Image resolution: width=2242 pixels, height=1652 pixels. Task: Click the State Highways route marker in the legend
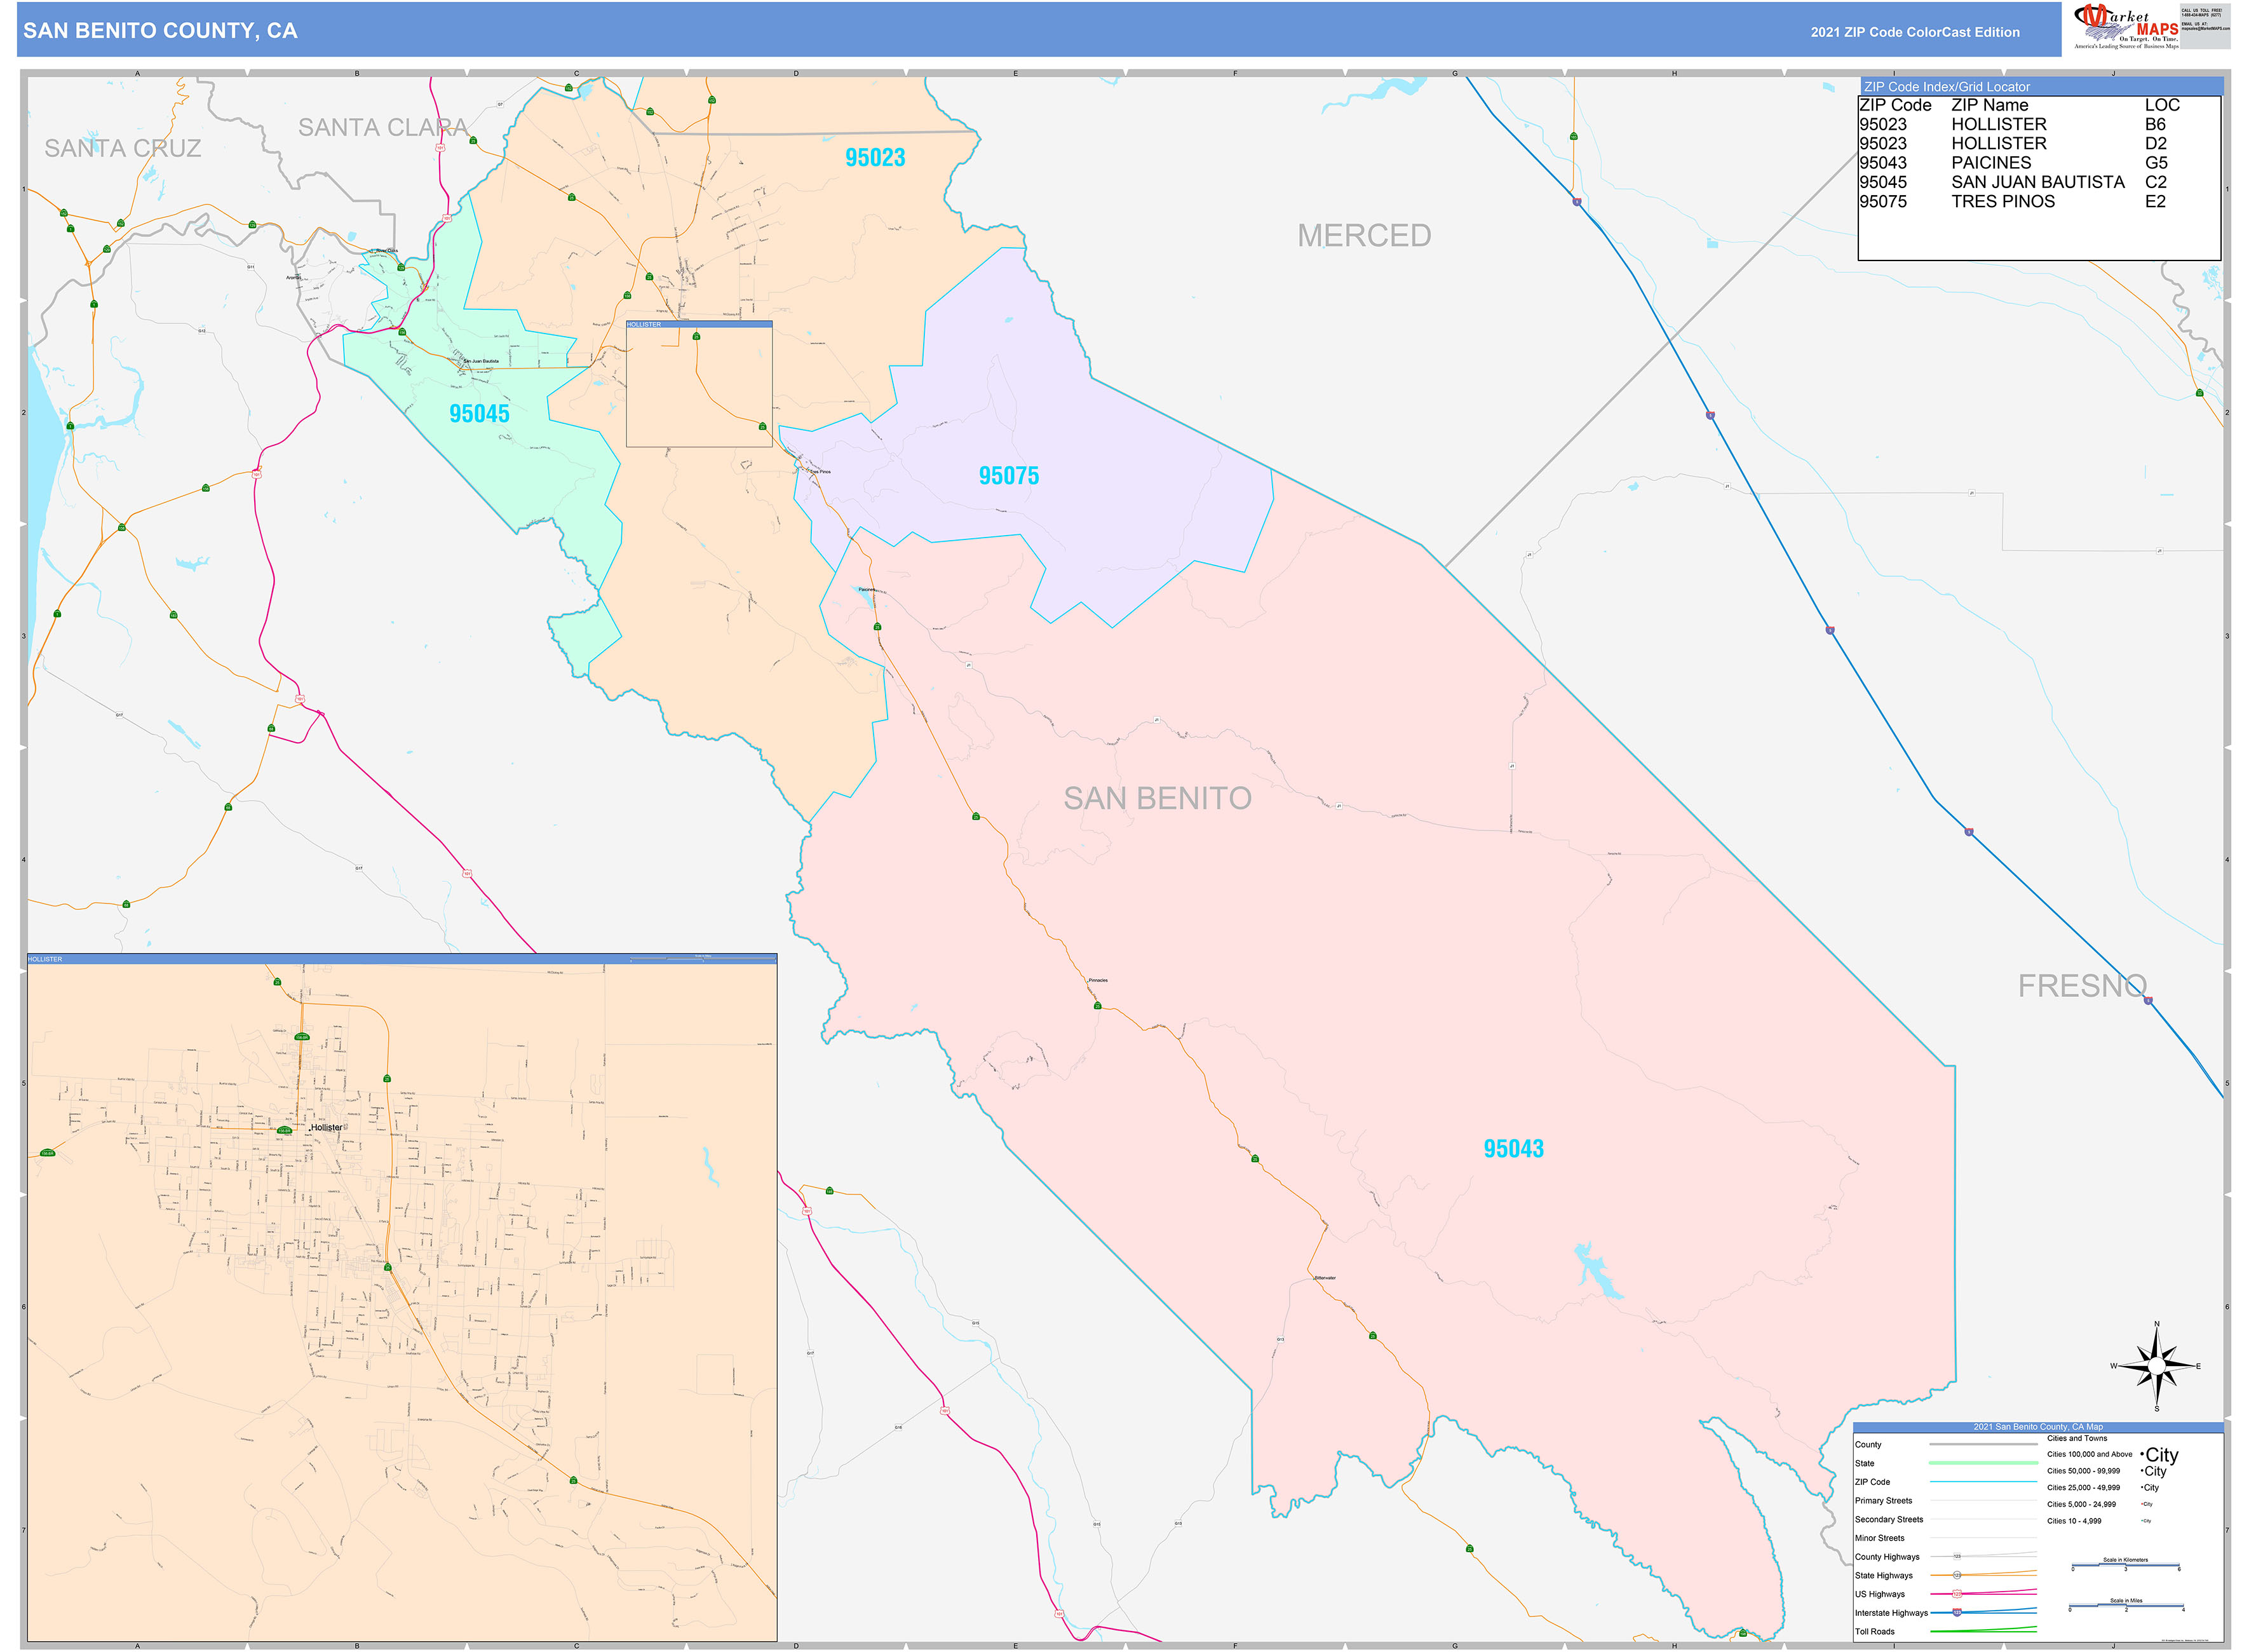pos(1957,1575)
